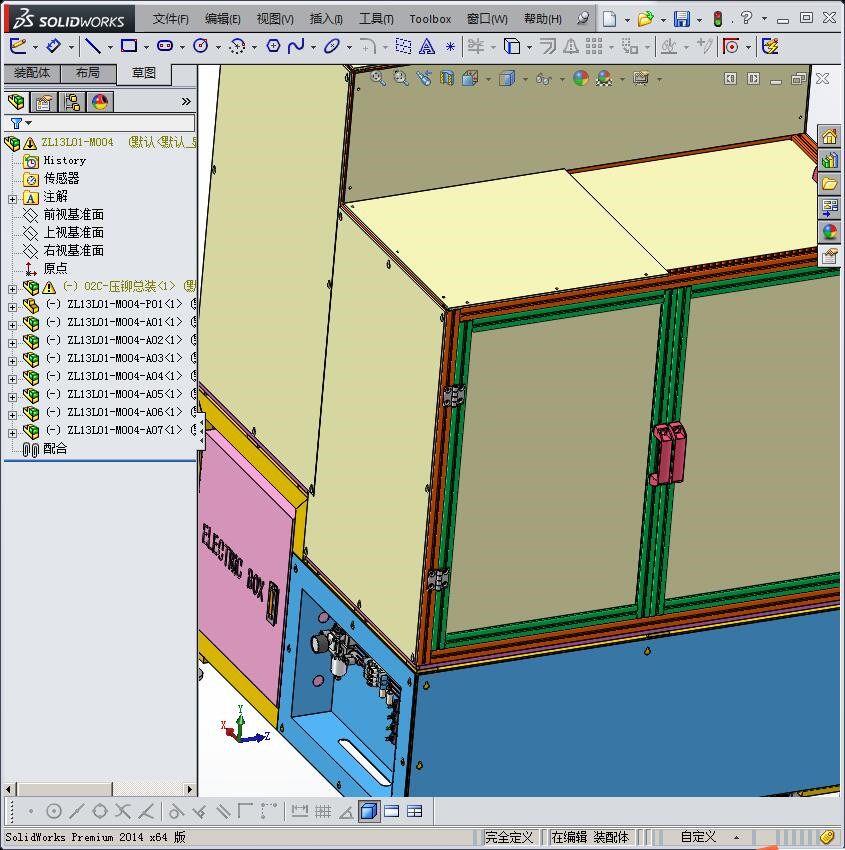This screenshot has height=850, width=845.
Task: Expand the 注解 annotations folder
Action: point(12,199)
